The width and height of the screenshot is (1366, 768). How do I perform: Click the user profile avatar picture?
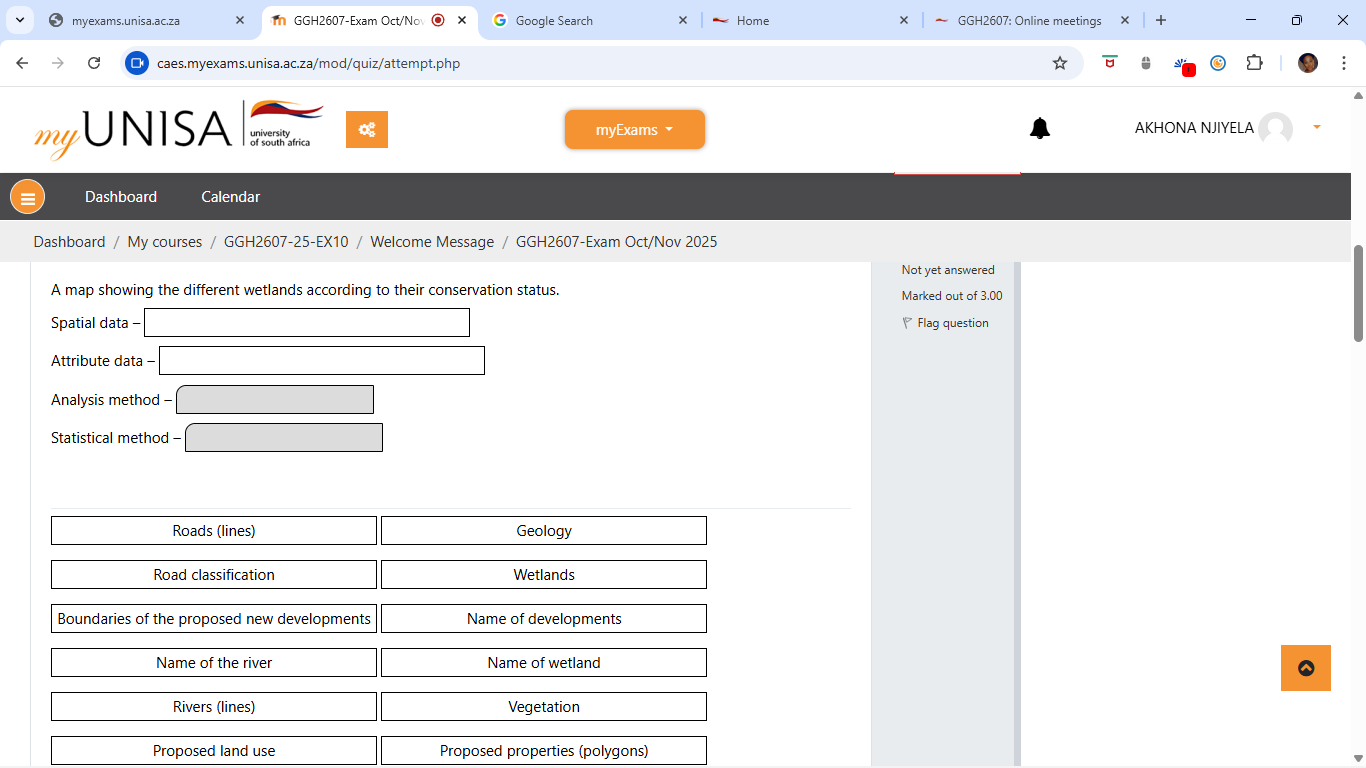(1275, 129)
